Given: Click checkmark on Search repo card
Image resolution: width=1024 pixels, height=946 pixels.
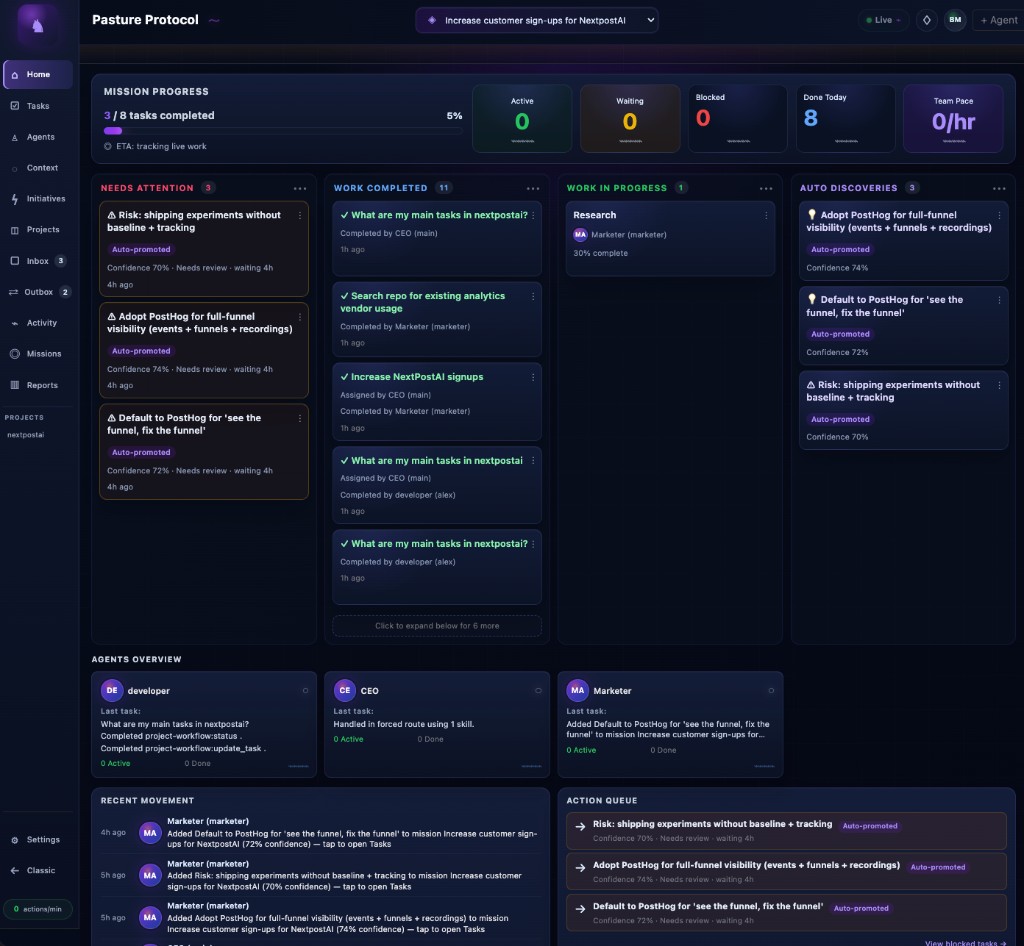Looking at the screenshot, I should point(344,296).
